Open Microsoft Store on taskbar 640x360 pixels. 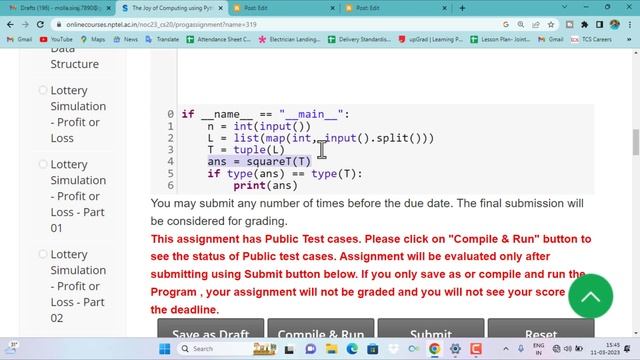372,349
